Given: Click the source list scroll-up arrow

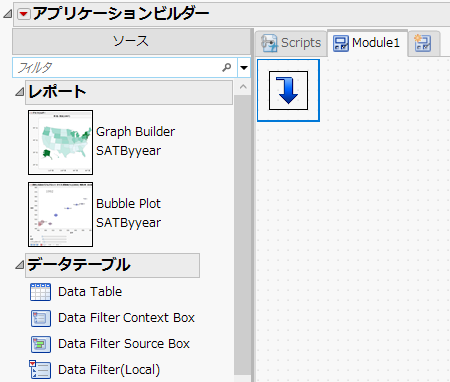Looking at the screenshot, I should point(243,87).
